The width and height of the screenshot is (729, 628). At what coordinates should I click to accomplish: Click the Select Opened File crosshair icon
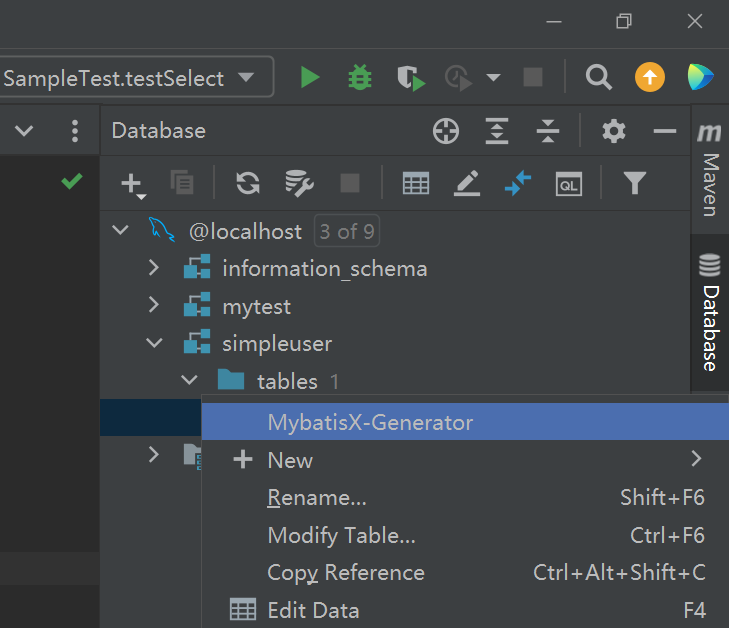[x=446, y=131]
